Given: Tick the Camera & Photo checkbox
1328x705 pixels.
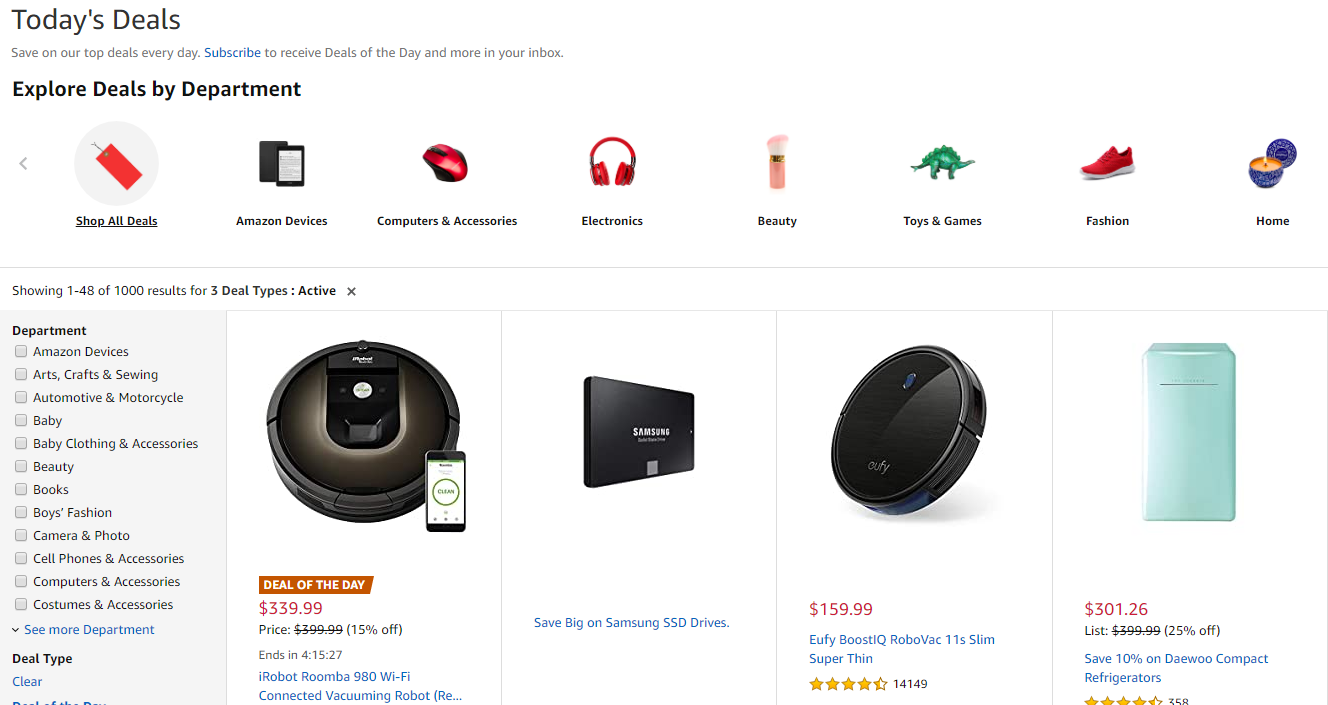Looking at the screenshot, I should pos(21,536).
